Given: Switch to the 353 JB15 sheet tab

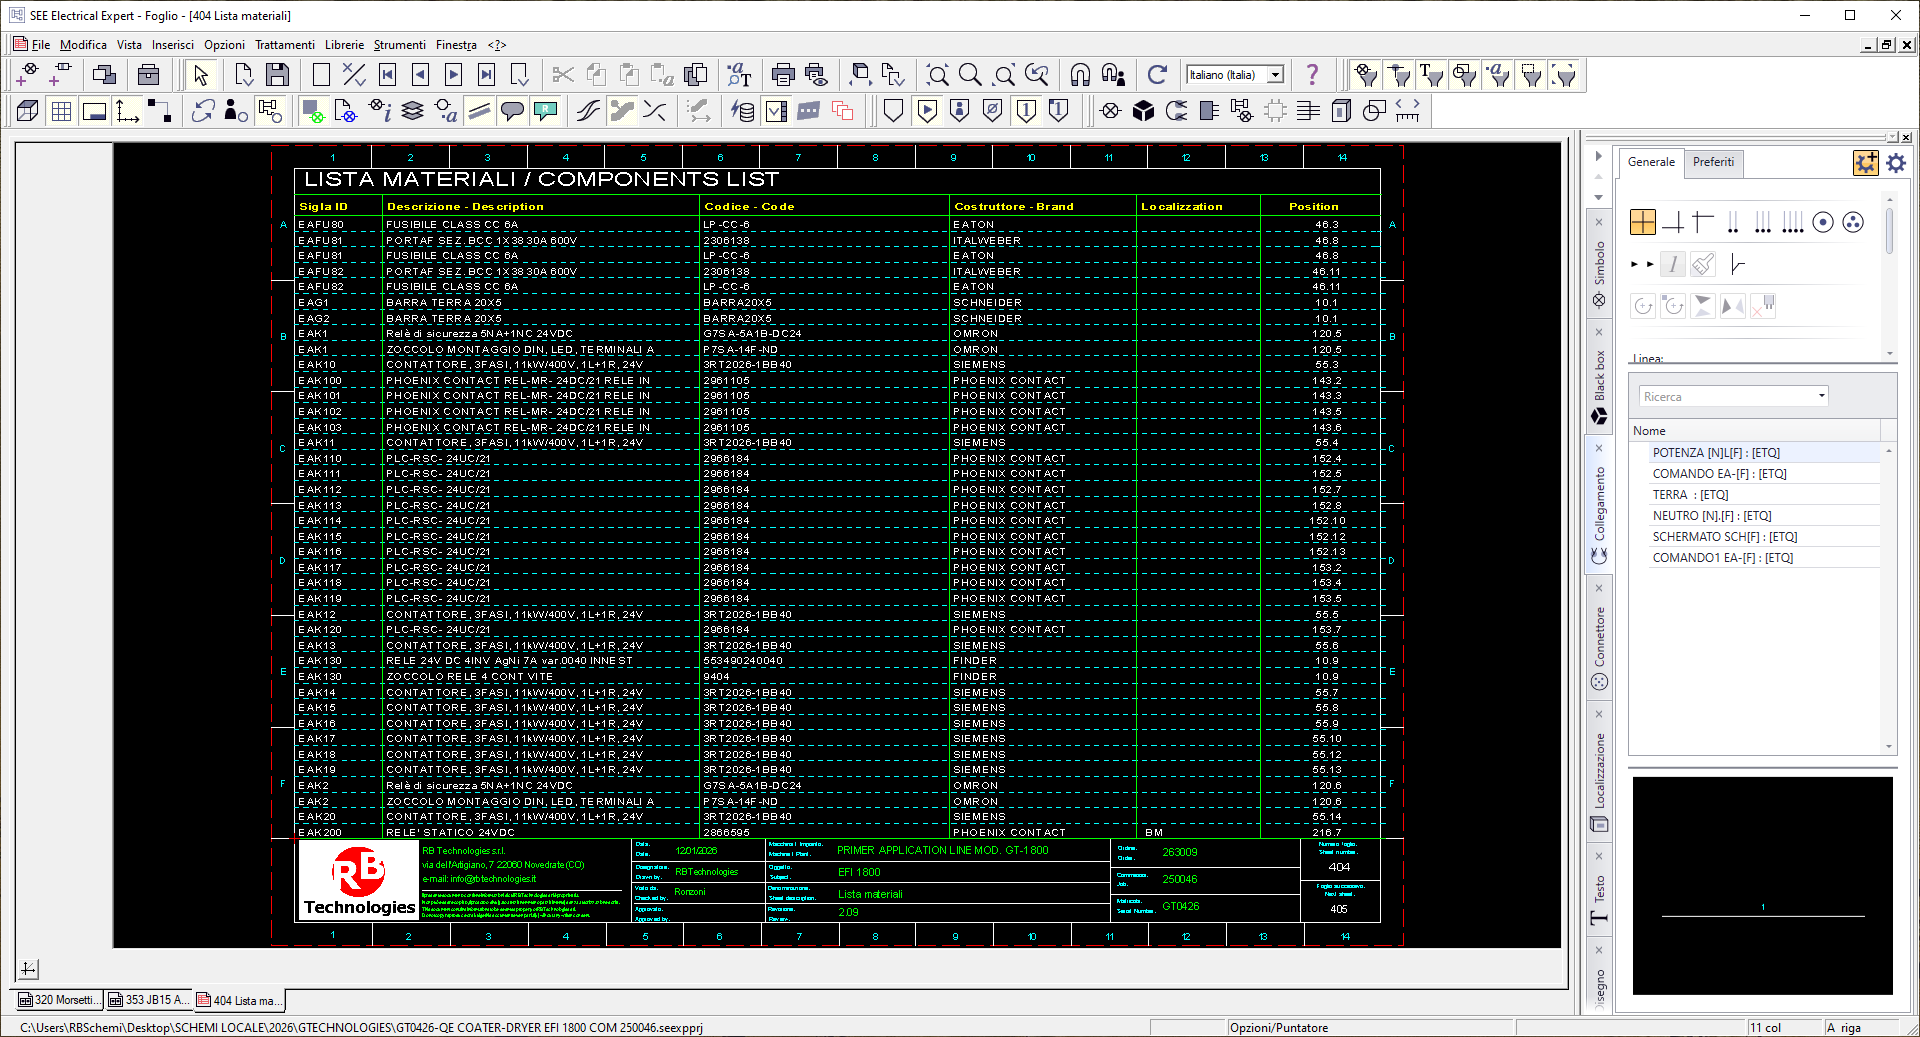Looking at the screenshot, I should click(x=148, y=1000).
